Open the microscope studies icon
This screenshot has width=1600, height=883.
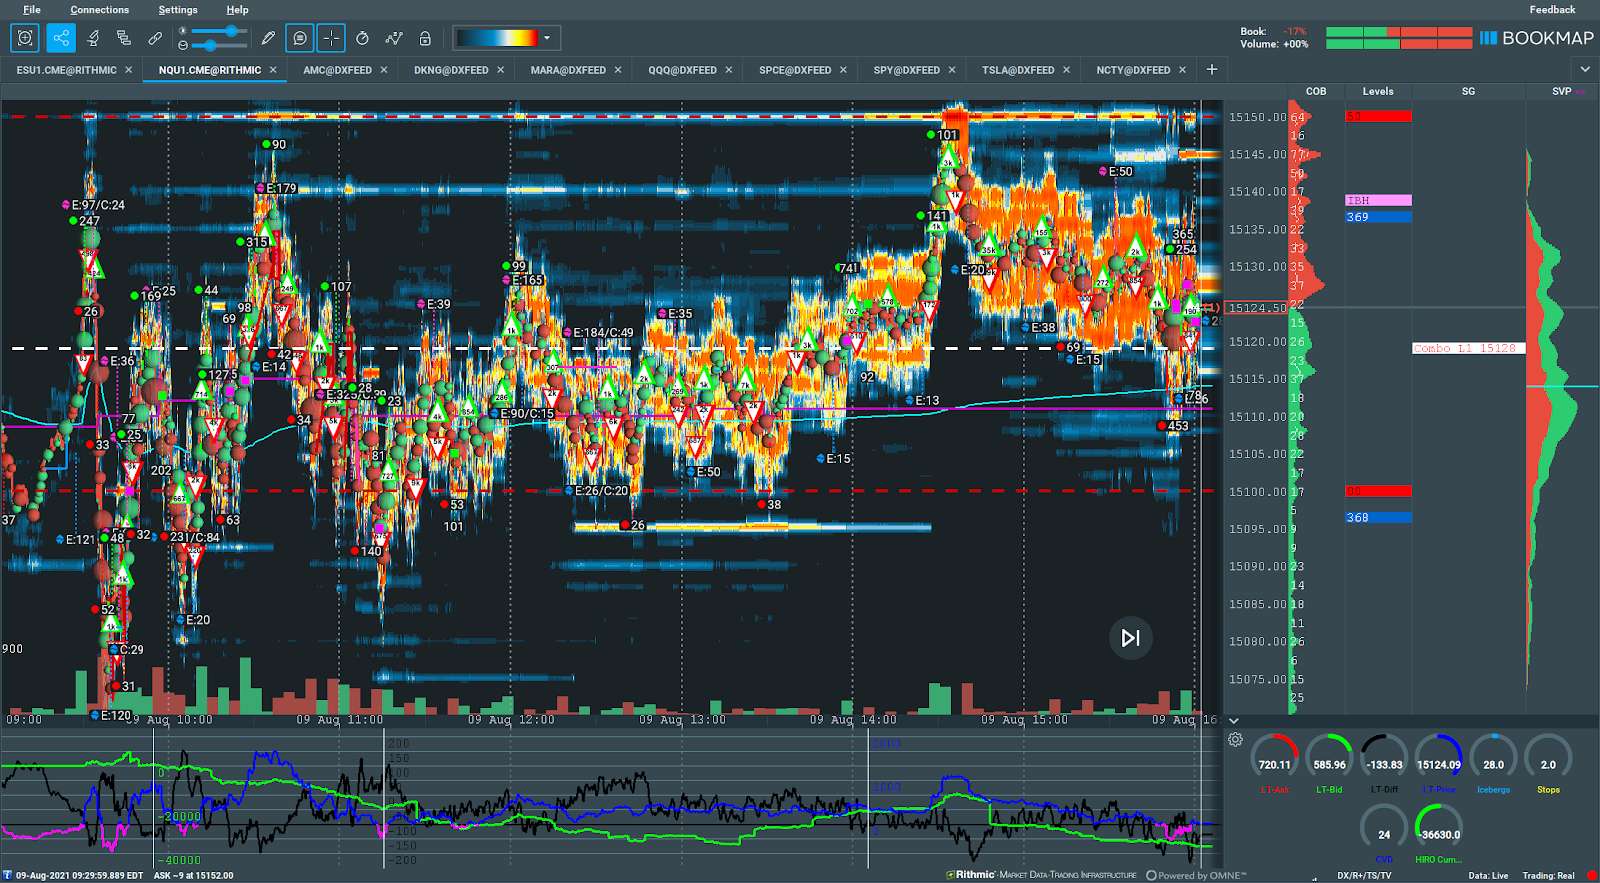[x=93, y=38]
